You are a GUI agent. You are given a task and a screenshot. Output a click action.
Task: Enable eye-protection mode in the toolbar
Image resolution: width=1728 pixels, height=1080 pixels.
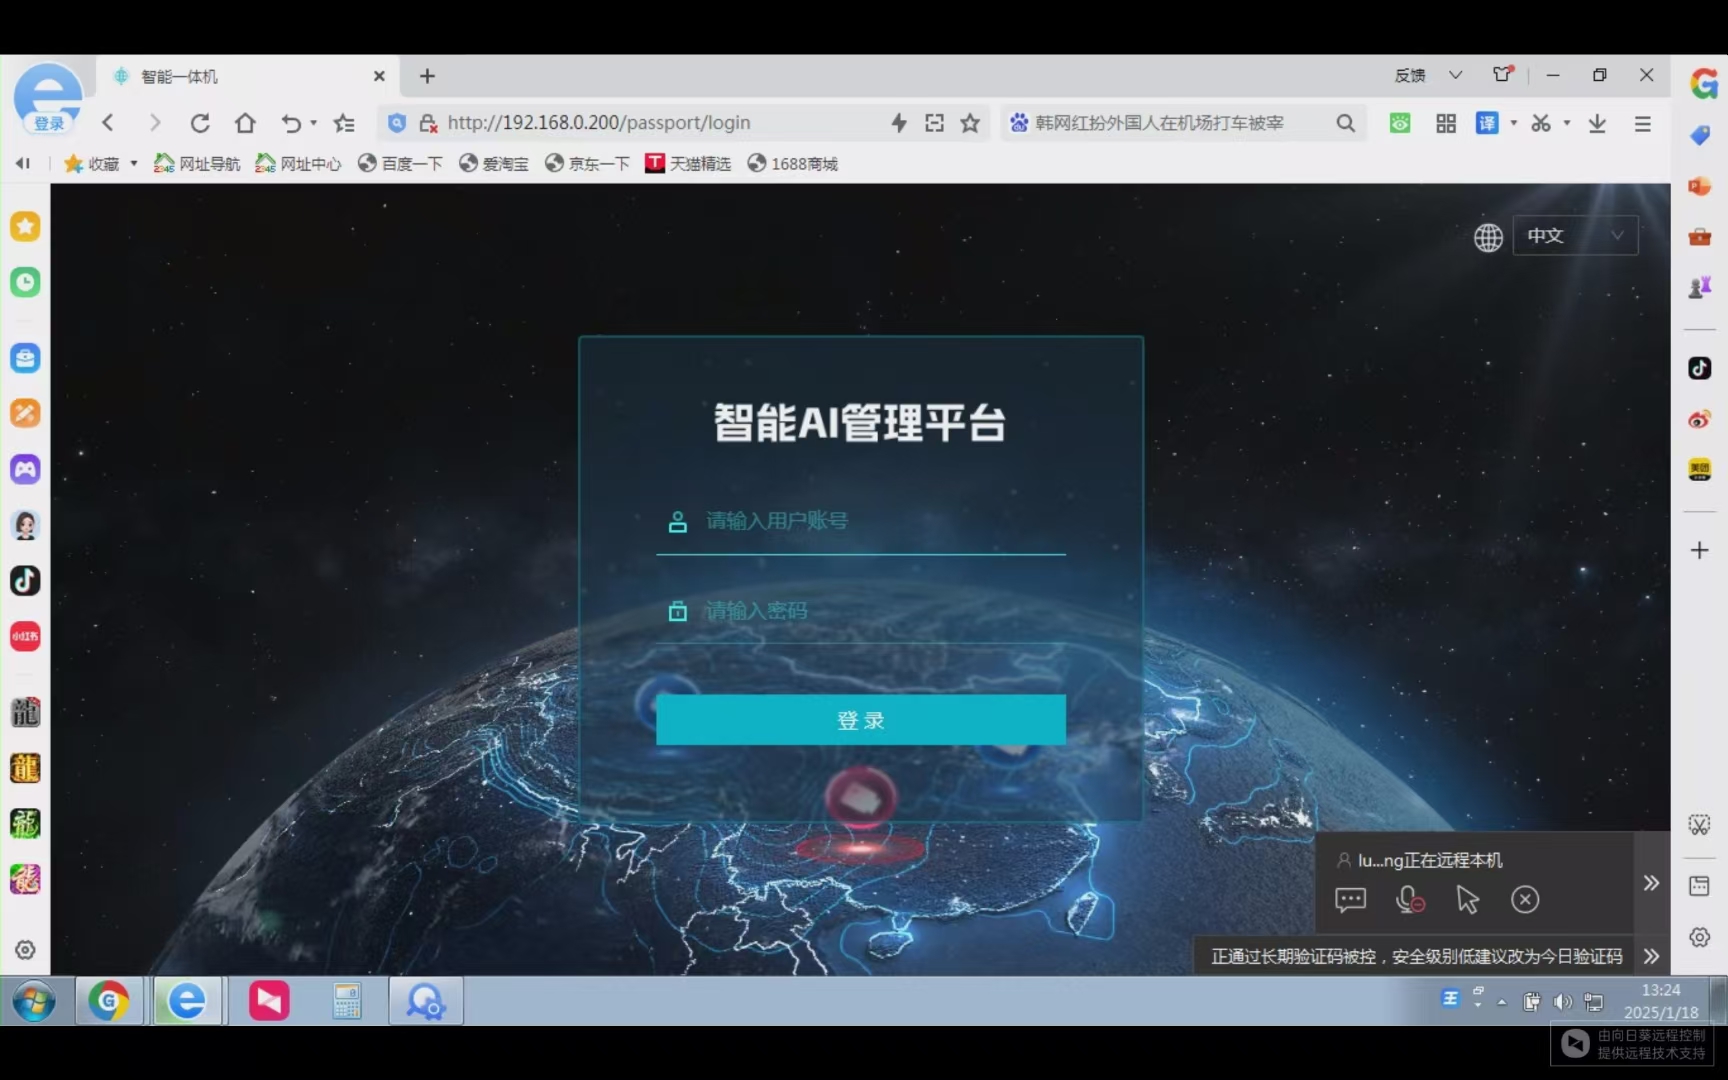pos(1399,122)
